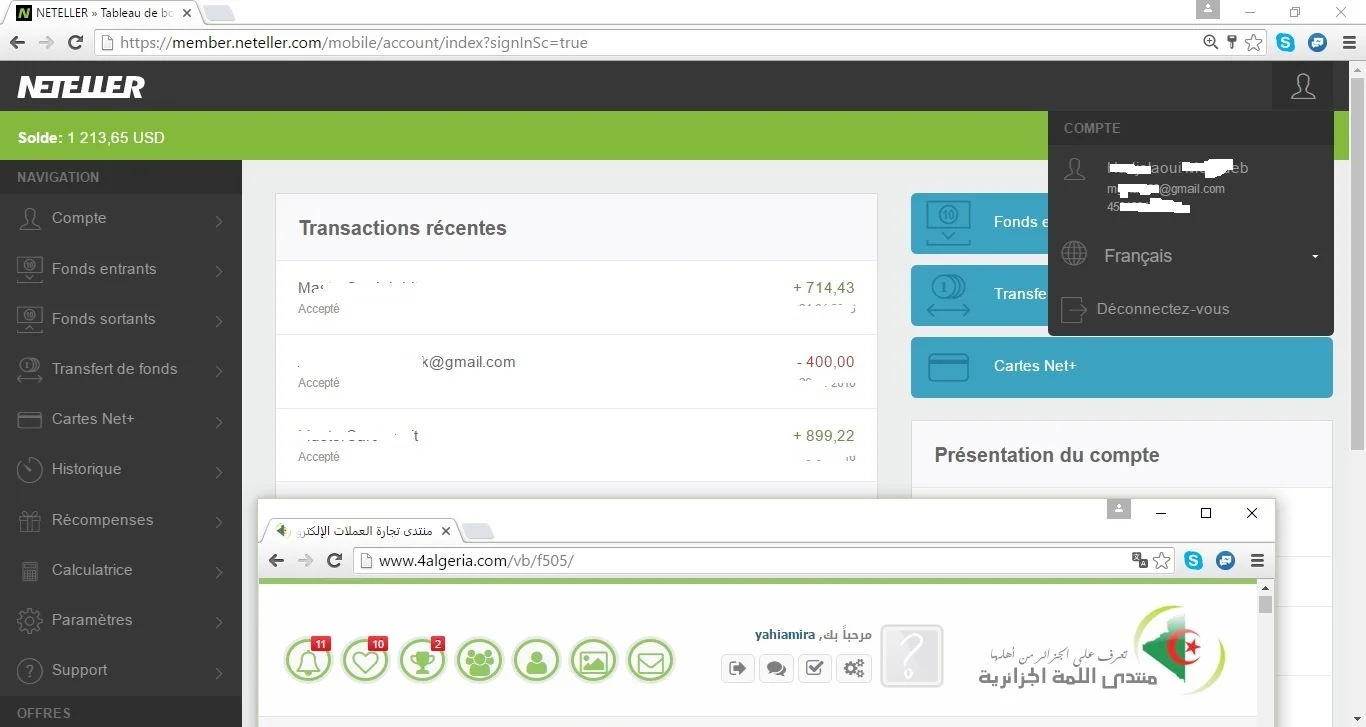Expand the sidebar Cartes Net+ chevron

click(x=219, y=421)
